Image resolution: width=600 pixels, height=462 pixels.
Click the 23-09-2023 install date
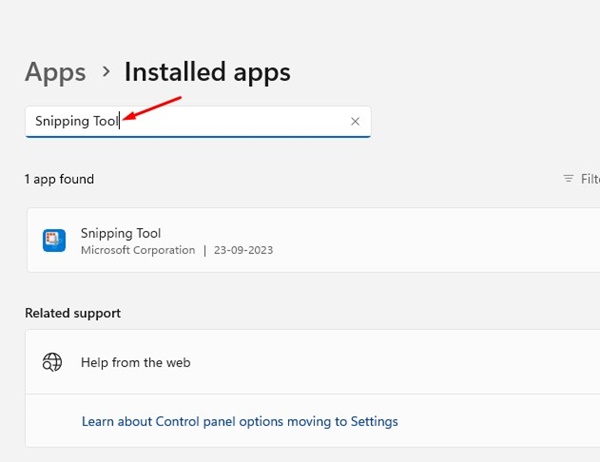[x=243, y=250]
